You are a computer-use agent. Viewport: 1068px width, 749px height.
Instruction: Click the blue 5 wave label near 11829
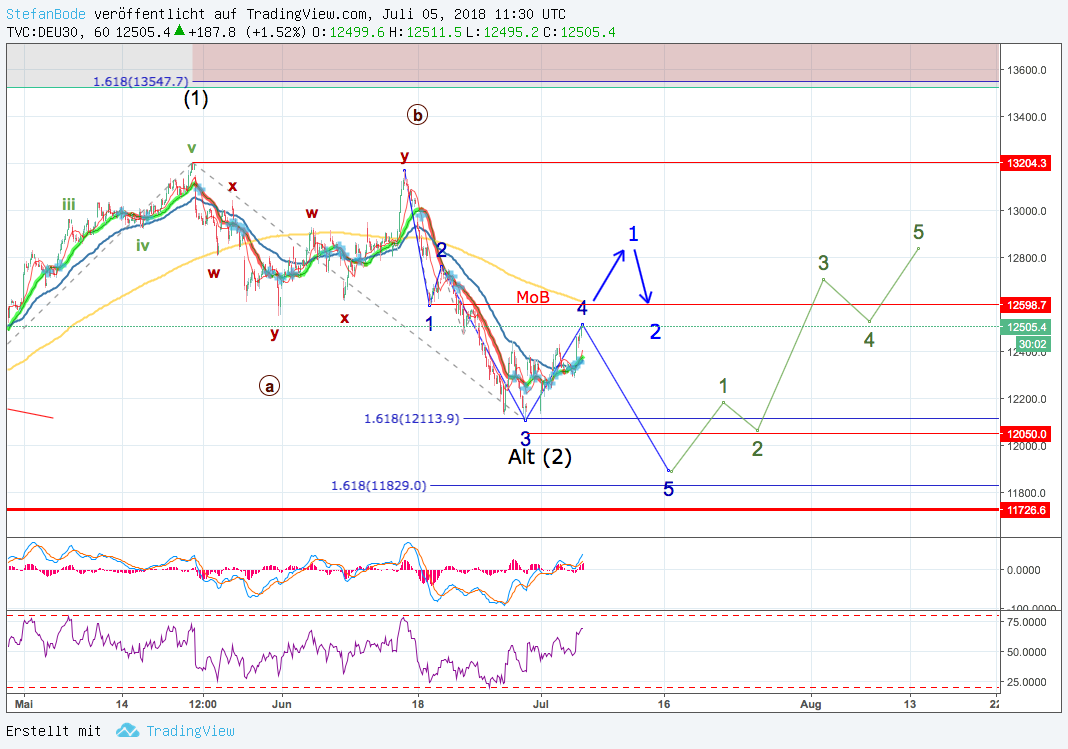coord(669,490)
